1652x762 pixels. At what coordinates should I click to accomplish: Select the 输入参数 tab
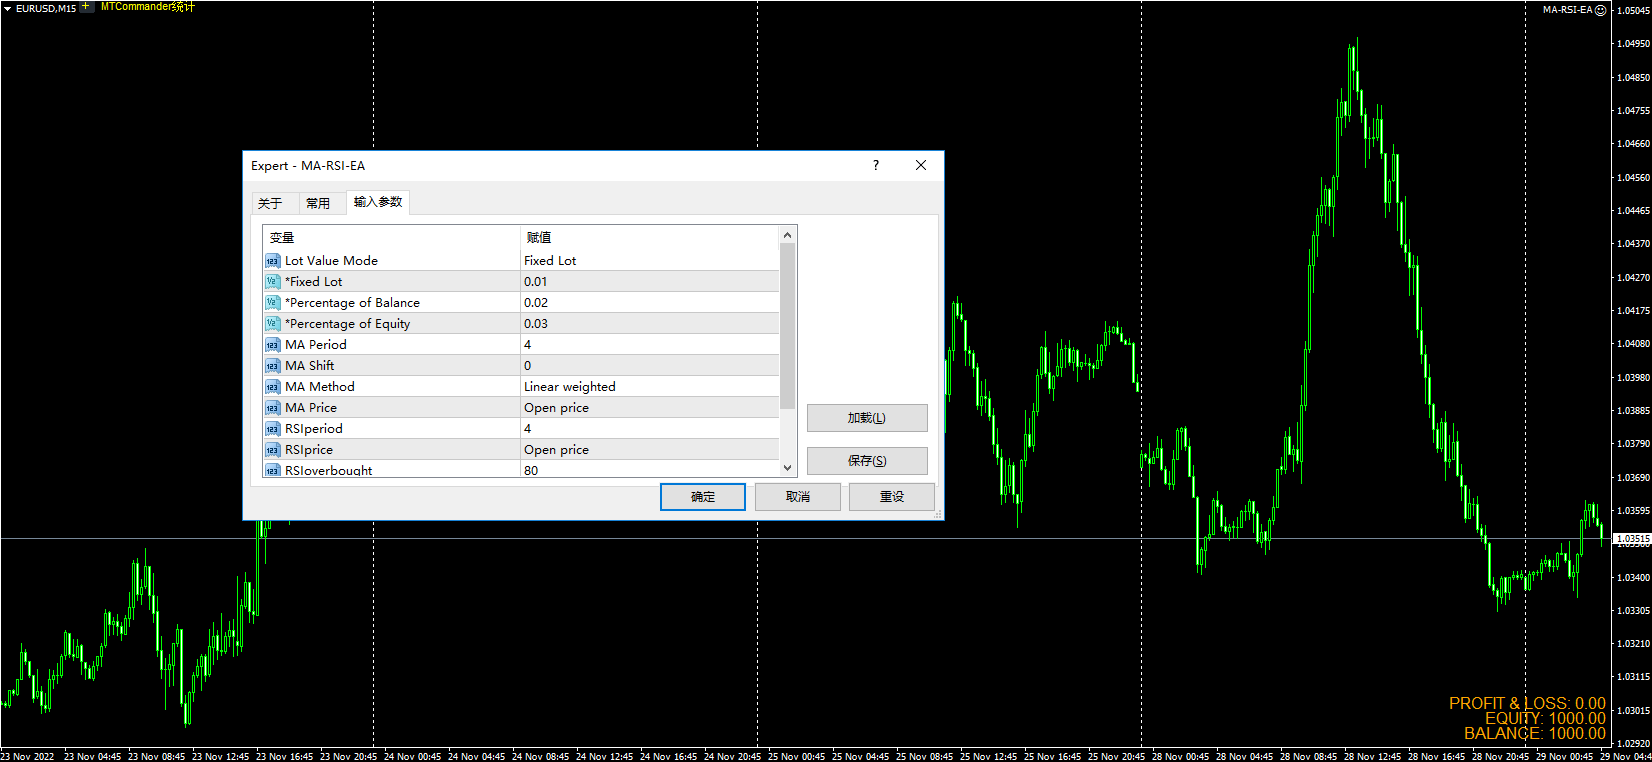click(378, 202)
